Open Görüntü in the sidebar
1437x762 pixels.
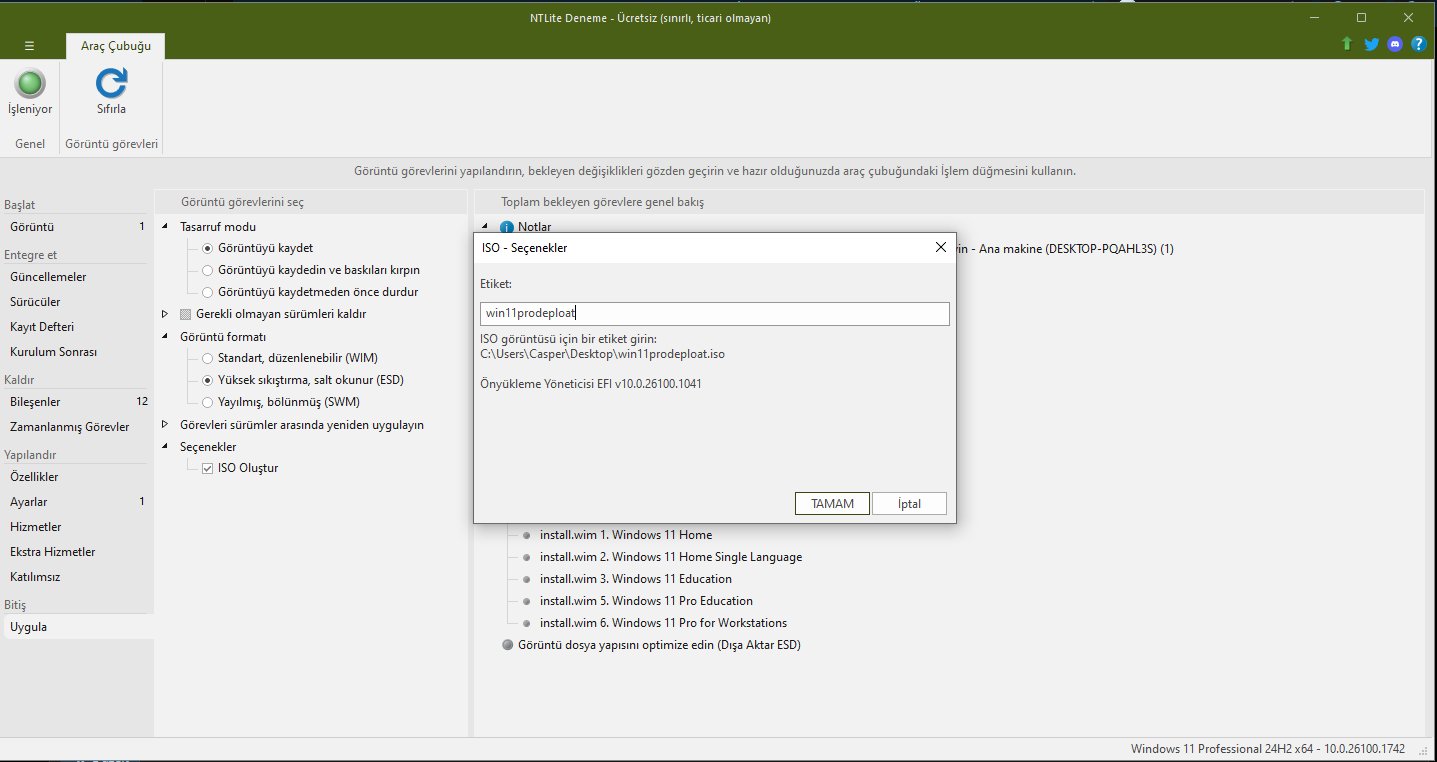coord(77,227)
